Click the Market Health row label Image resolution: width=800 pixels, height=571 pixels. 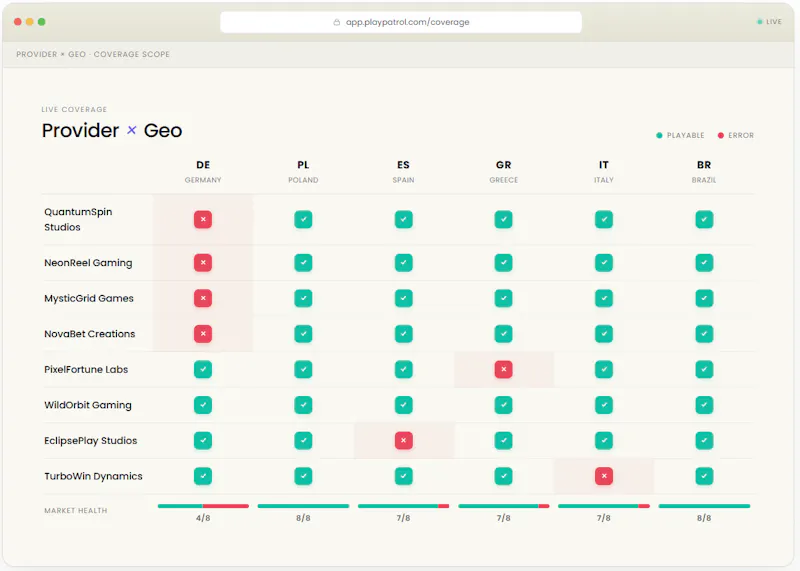(x=76, y=510)
